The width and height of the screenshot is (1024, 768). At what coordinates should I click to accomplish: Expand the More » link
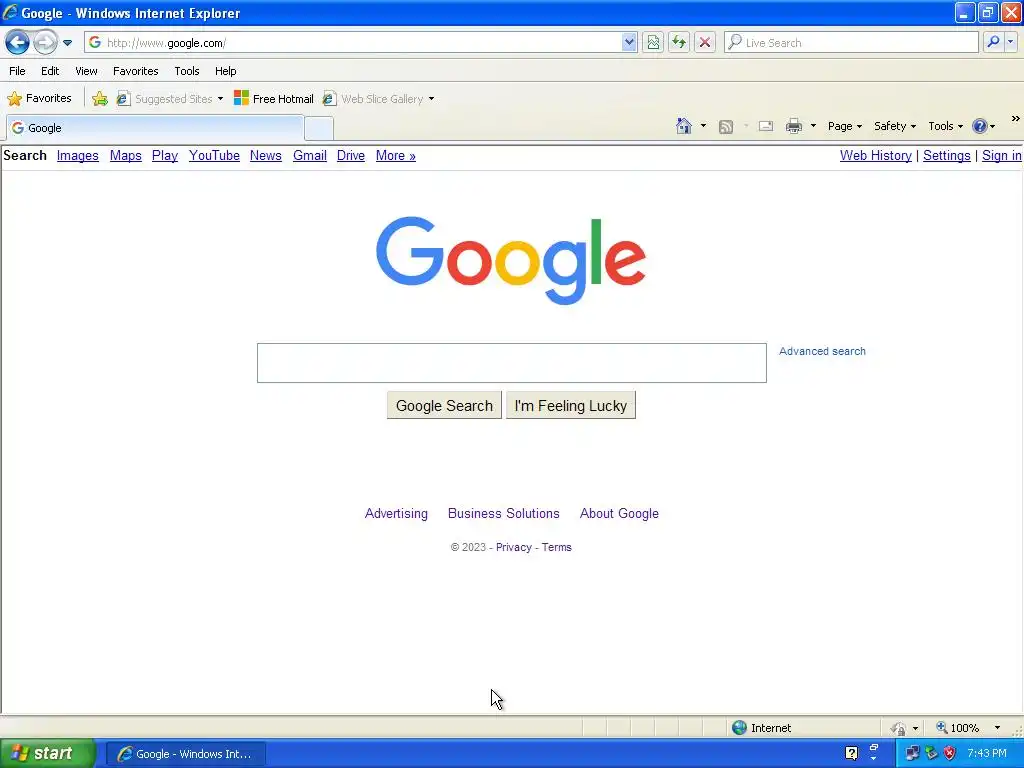pyautogui.click(x=396, y=155)
